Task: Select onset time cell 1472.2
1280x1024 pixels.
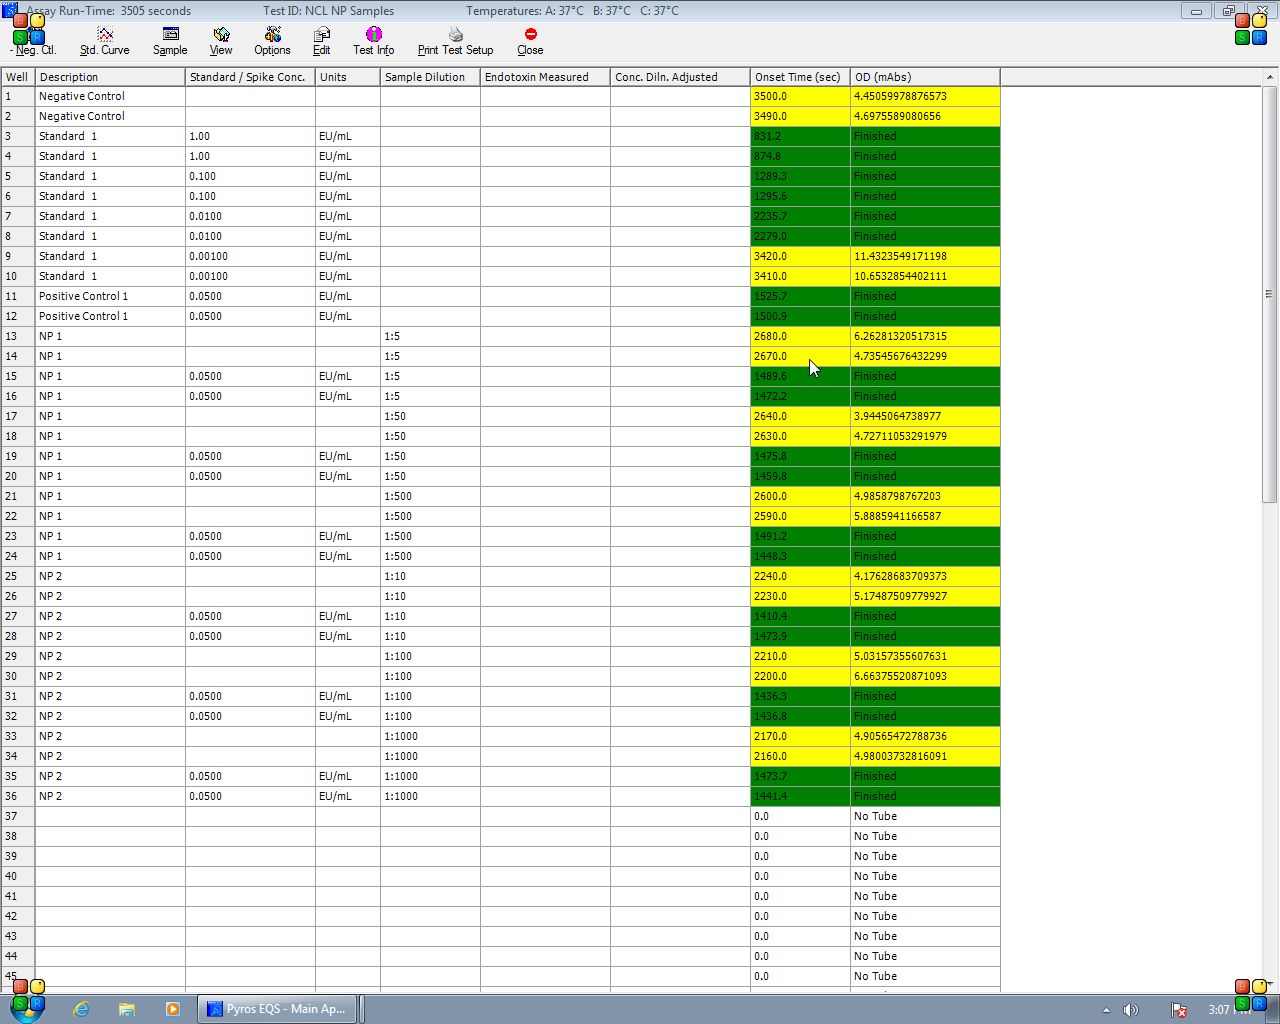Action: 800,396
